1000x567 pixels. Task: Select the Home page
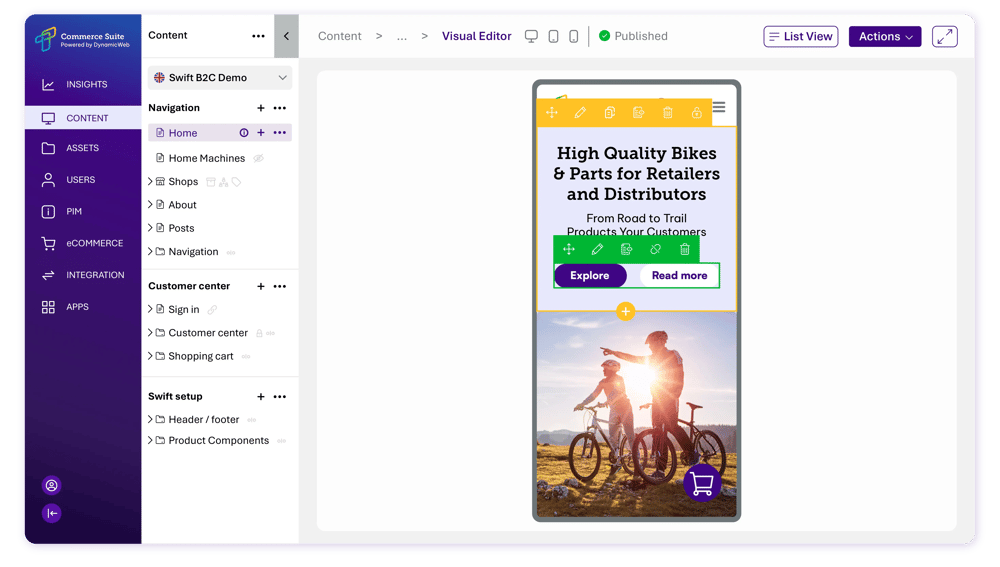click(x=182, y=133)
